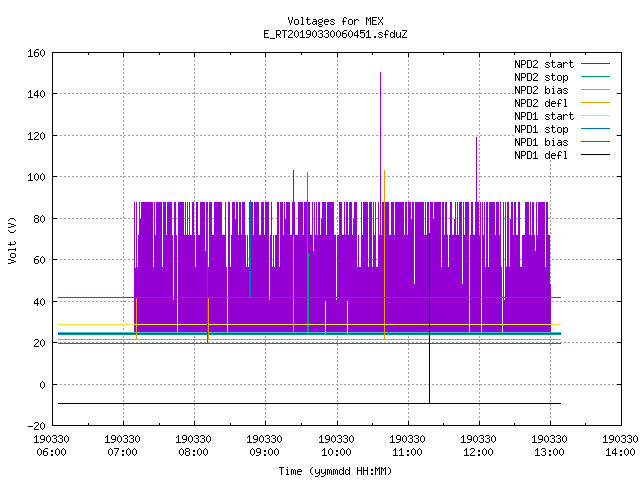Click the 80 y-axis tick label

click(39, 219)
